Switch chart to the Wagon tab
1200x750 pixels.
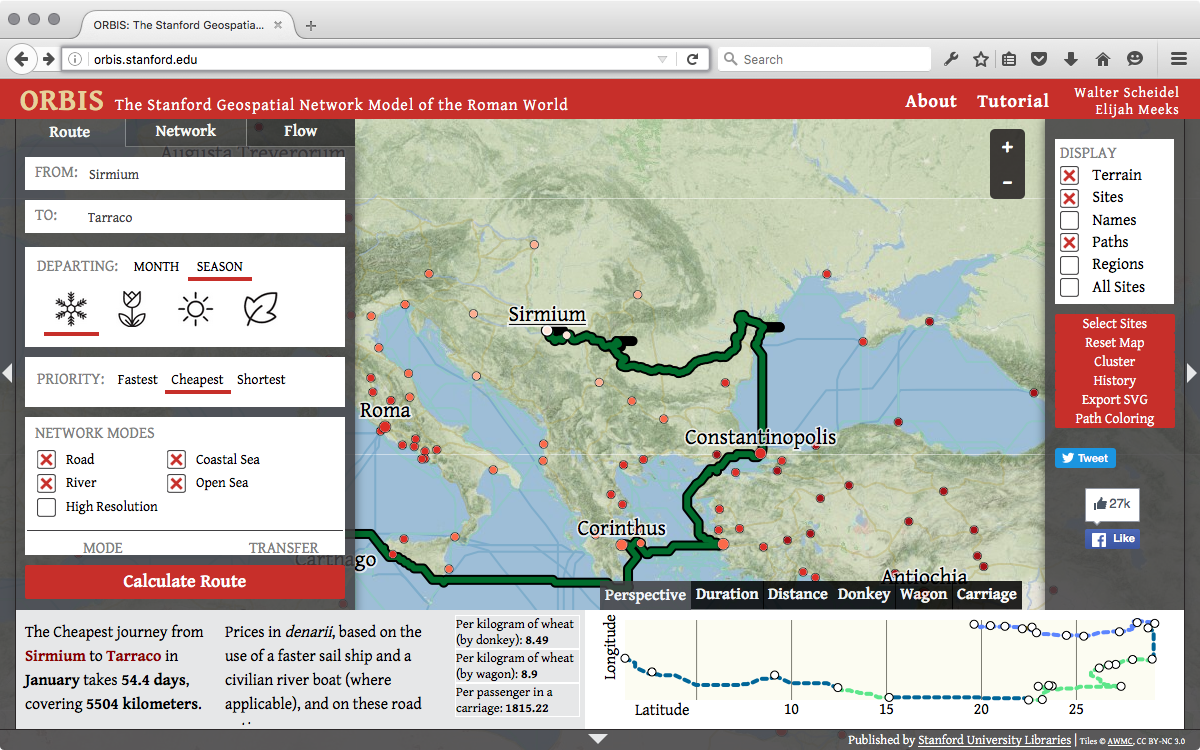923,594
